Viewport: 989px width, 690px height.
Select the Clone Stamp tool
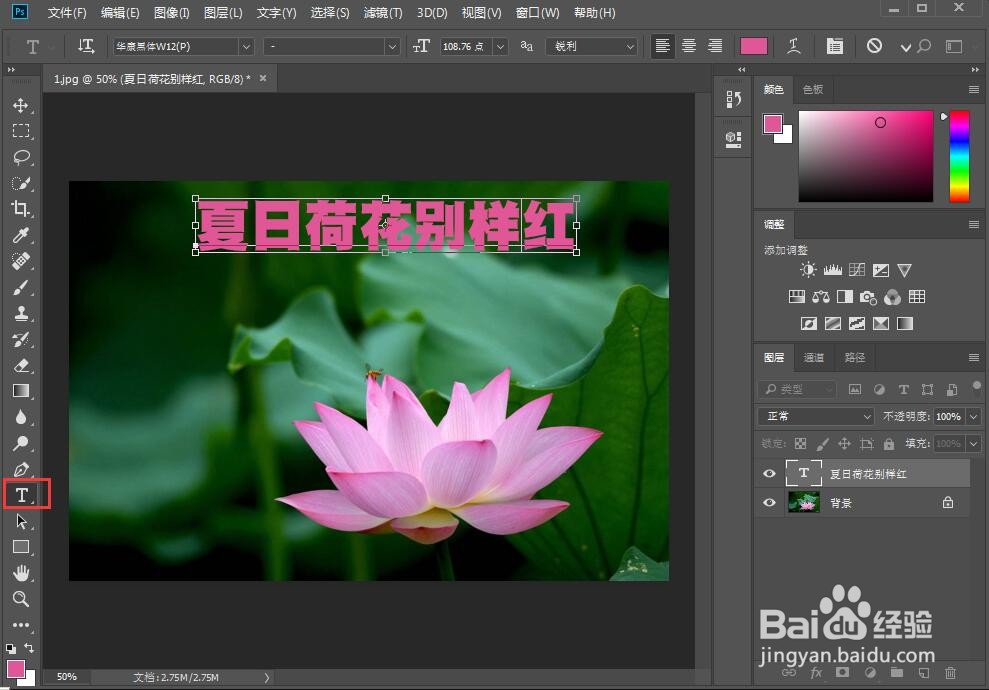point(21,313)
